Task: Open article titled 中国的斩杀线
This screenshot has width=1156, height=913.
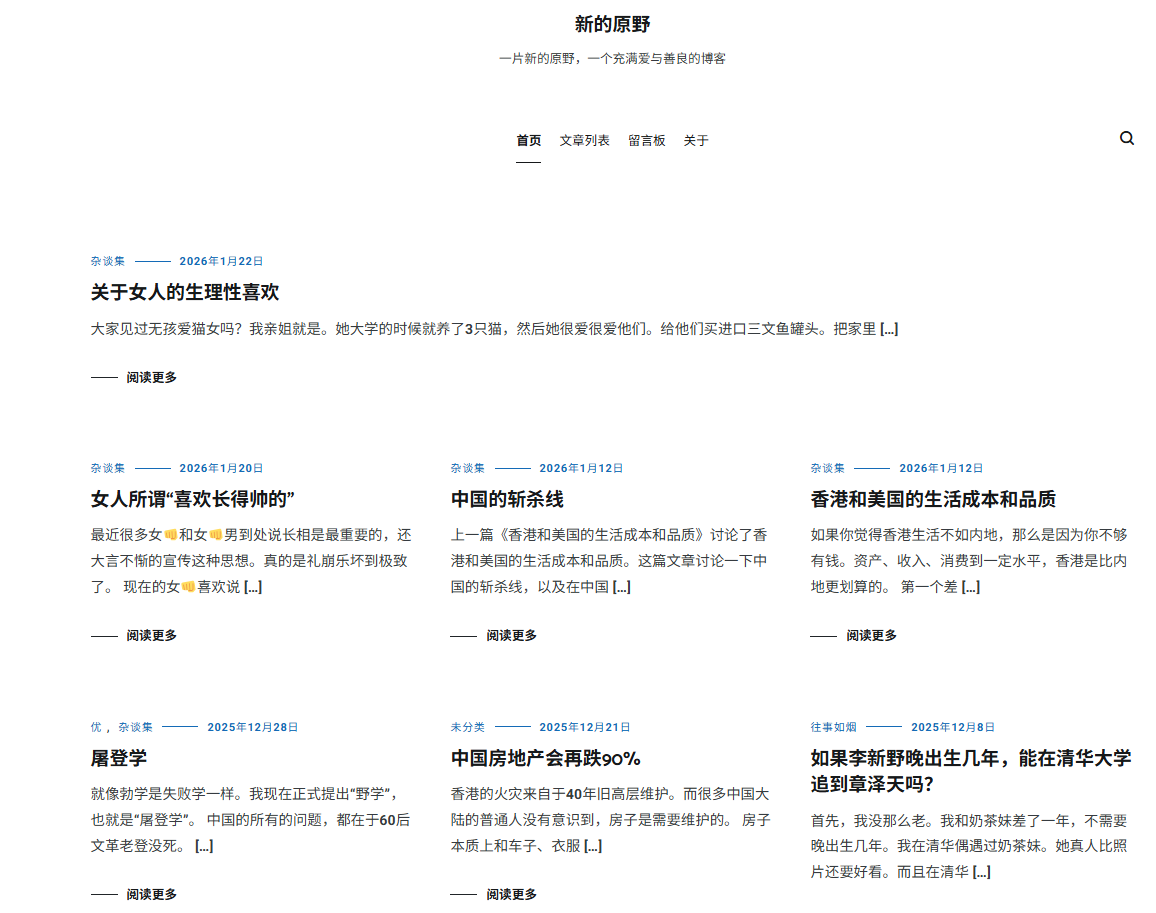Action: pos(507,499)
